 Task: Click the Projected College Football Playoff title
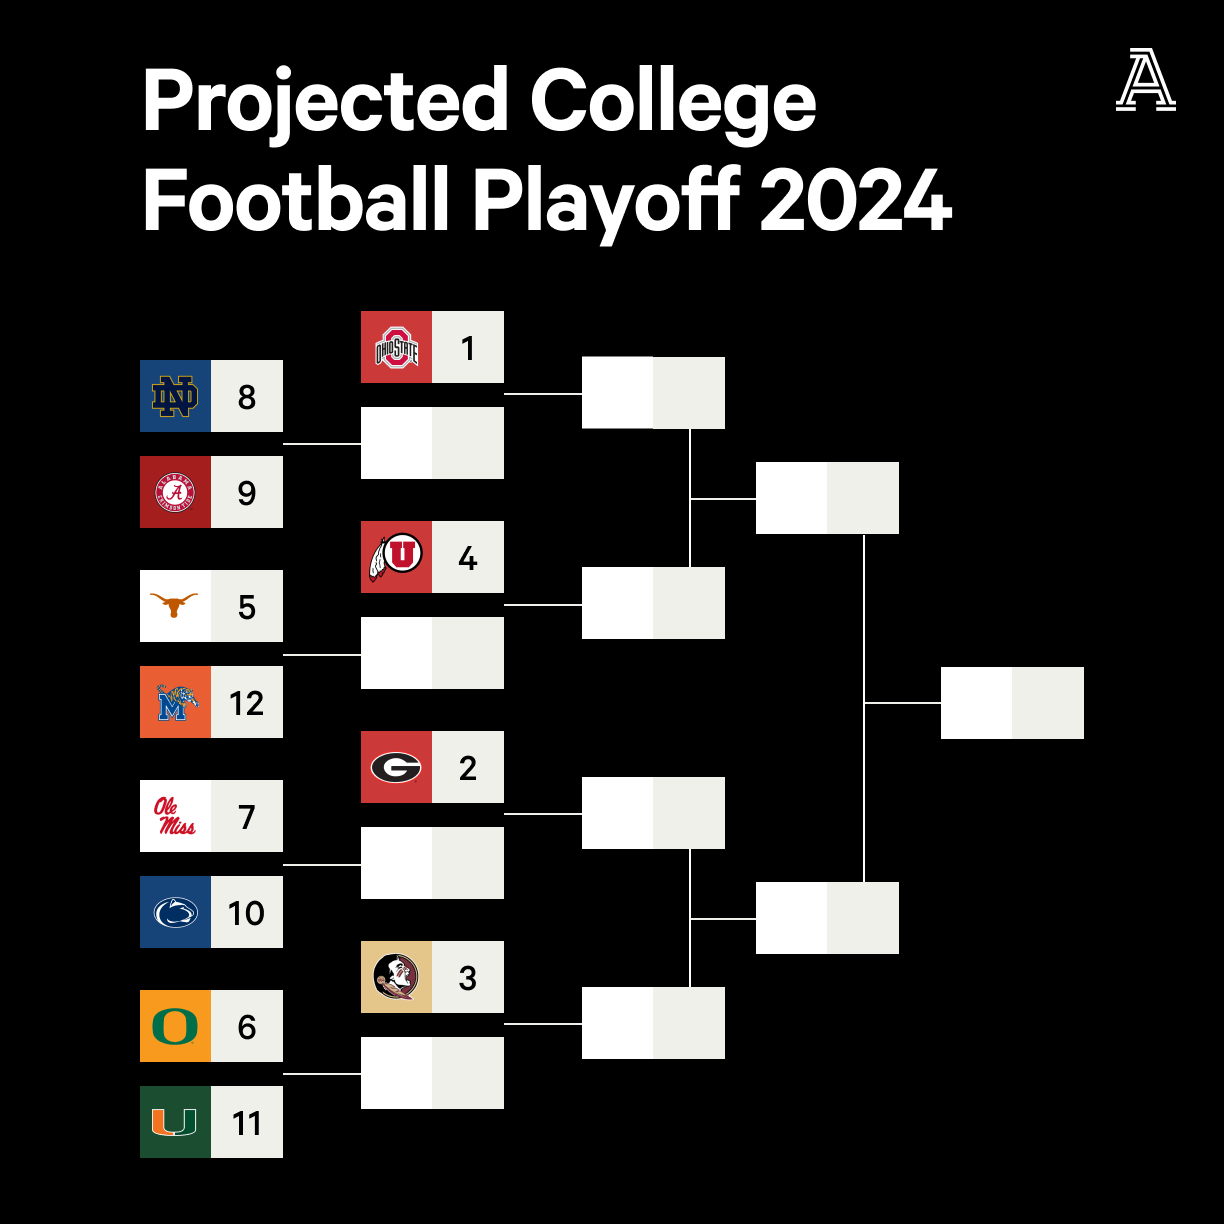[x=547, y=150]
